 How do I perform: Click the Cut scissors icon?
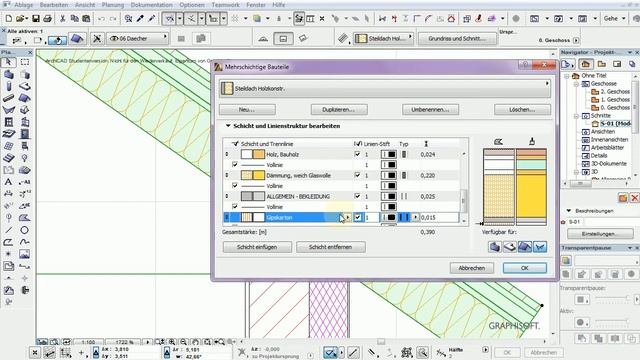(x=62, y=18)
